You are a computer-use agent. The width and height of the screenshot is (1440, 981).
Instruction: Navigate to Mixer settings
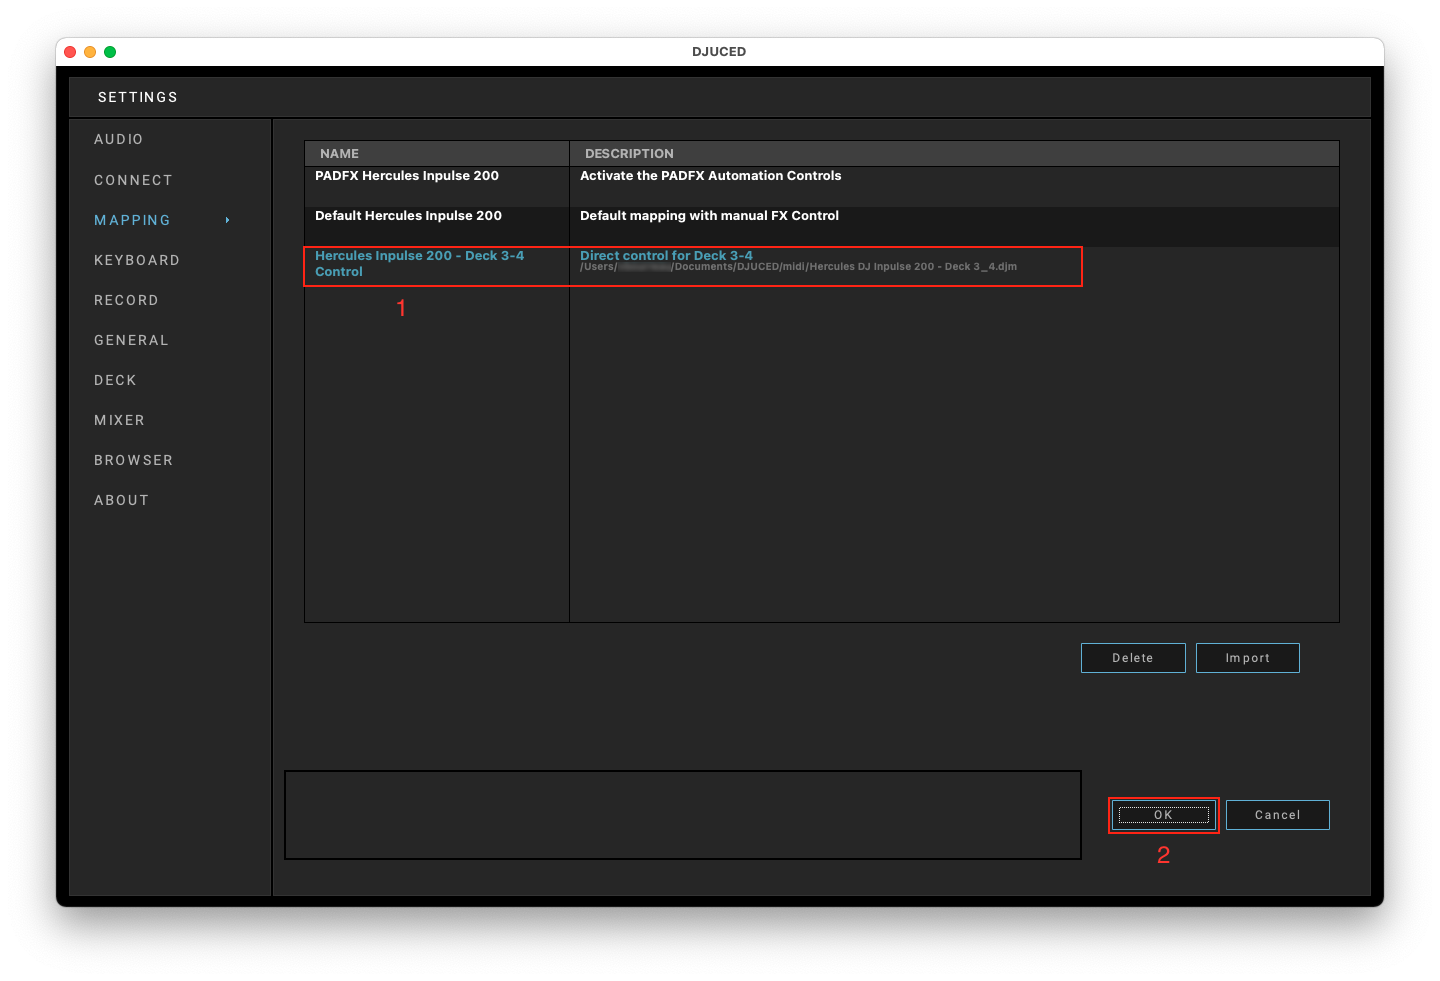coord(119,420)
